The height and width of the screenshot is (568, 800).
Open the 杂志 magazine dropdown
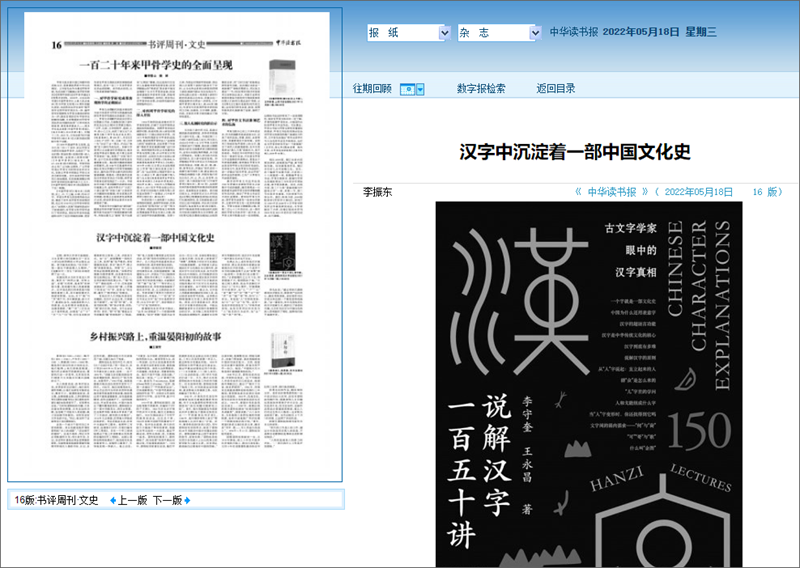499,33
